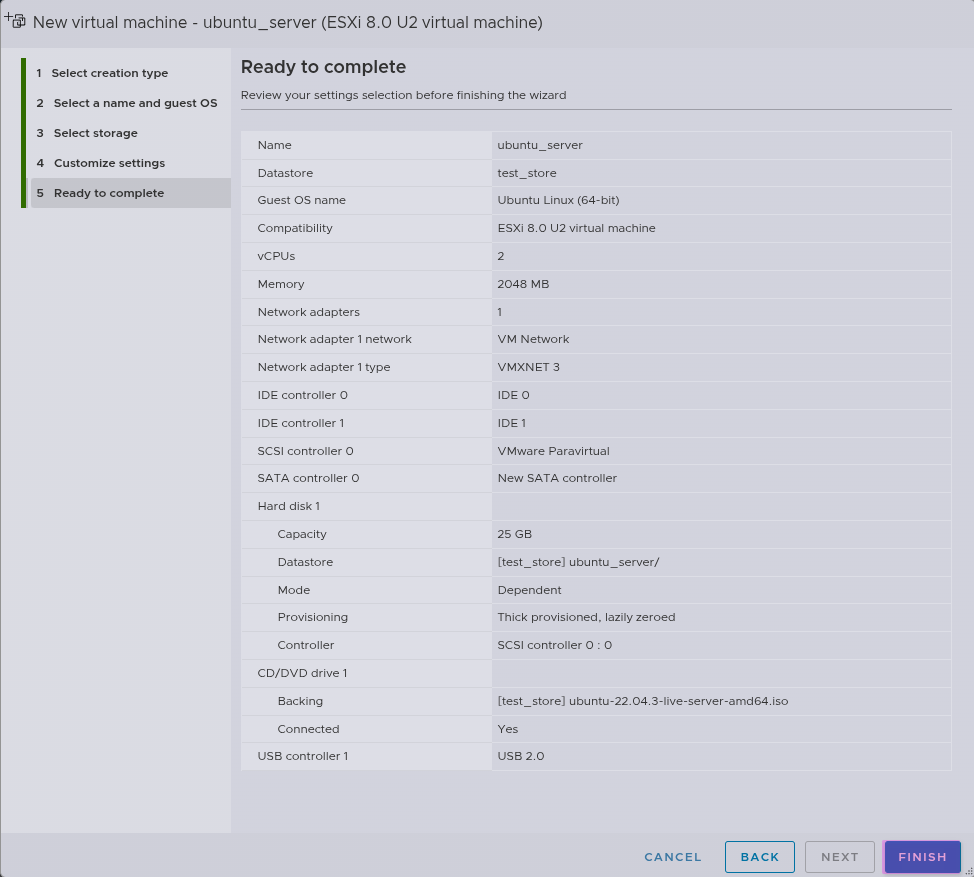Jump to step 3 Select storage

(x=95, y=133)
